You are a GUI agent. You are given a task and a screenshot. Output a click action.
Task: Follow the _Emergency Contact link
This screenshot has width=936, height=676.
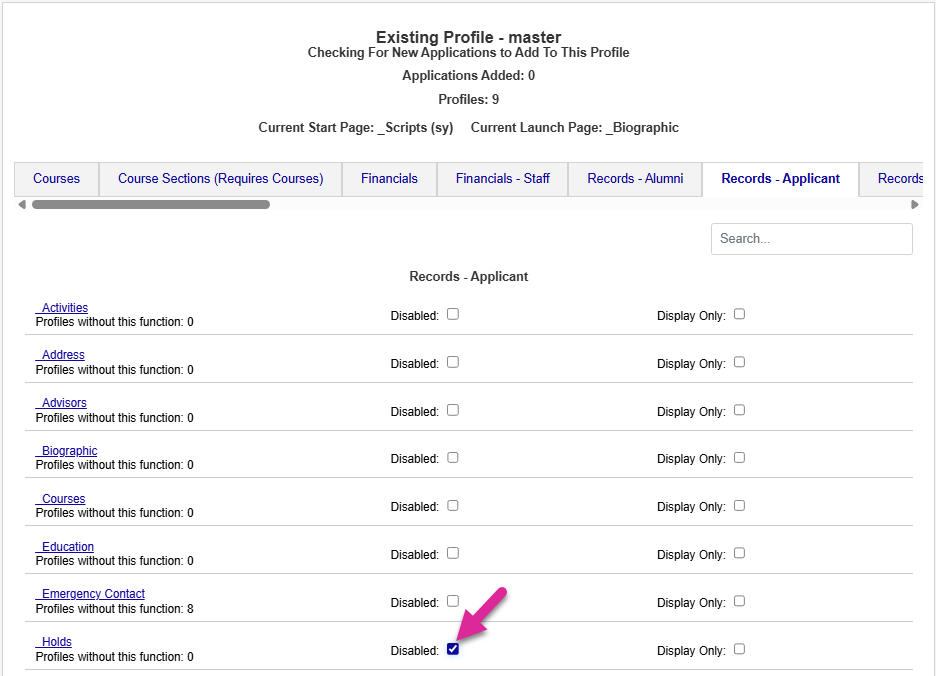pyautogui.click(x=90, y=594)
